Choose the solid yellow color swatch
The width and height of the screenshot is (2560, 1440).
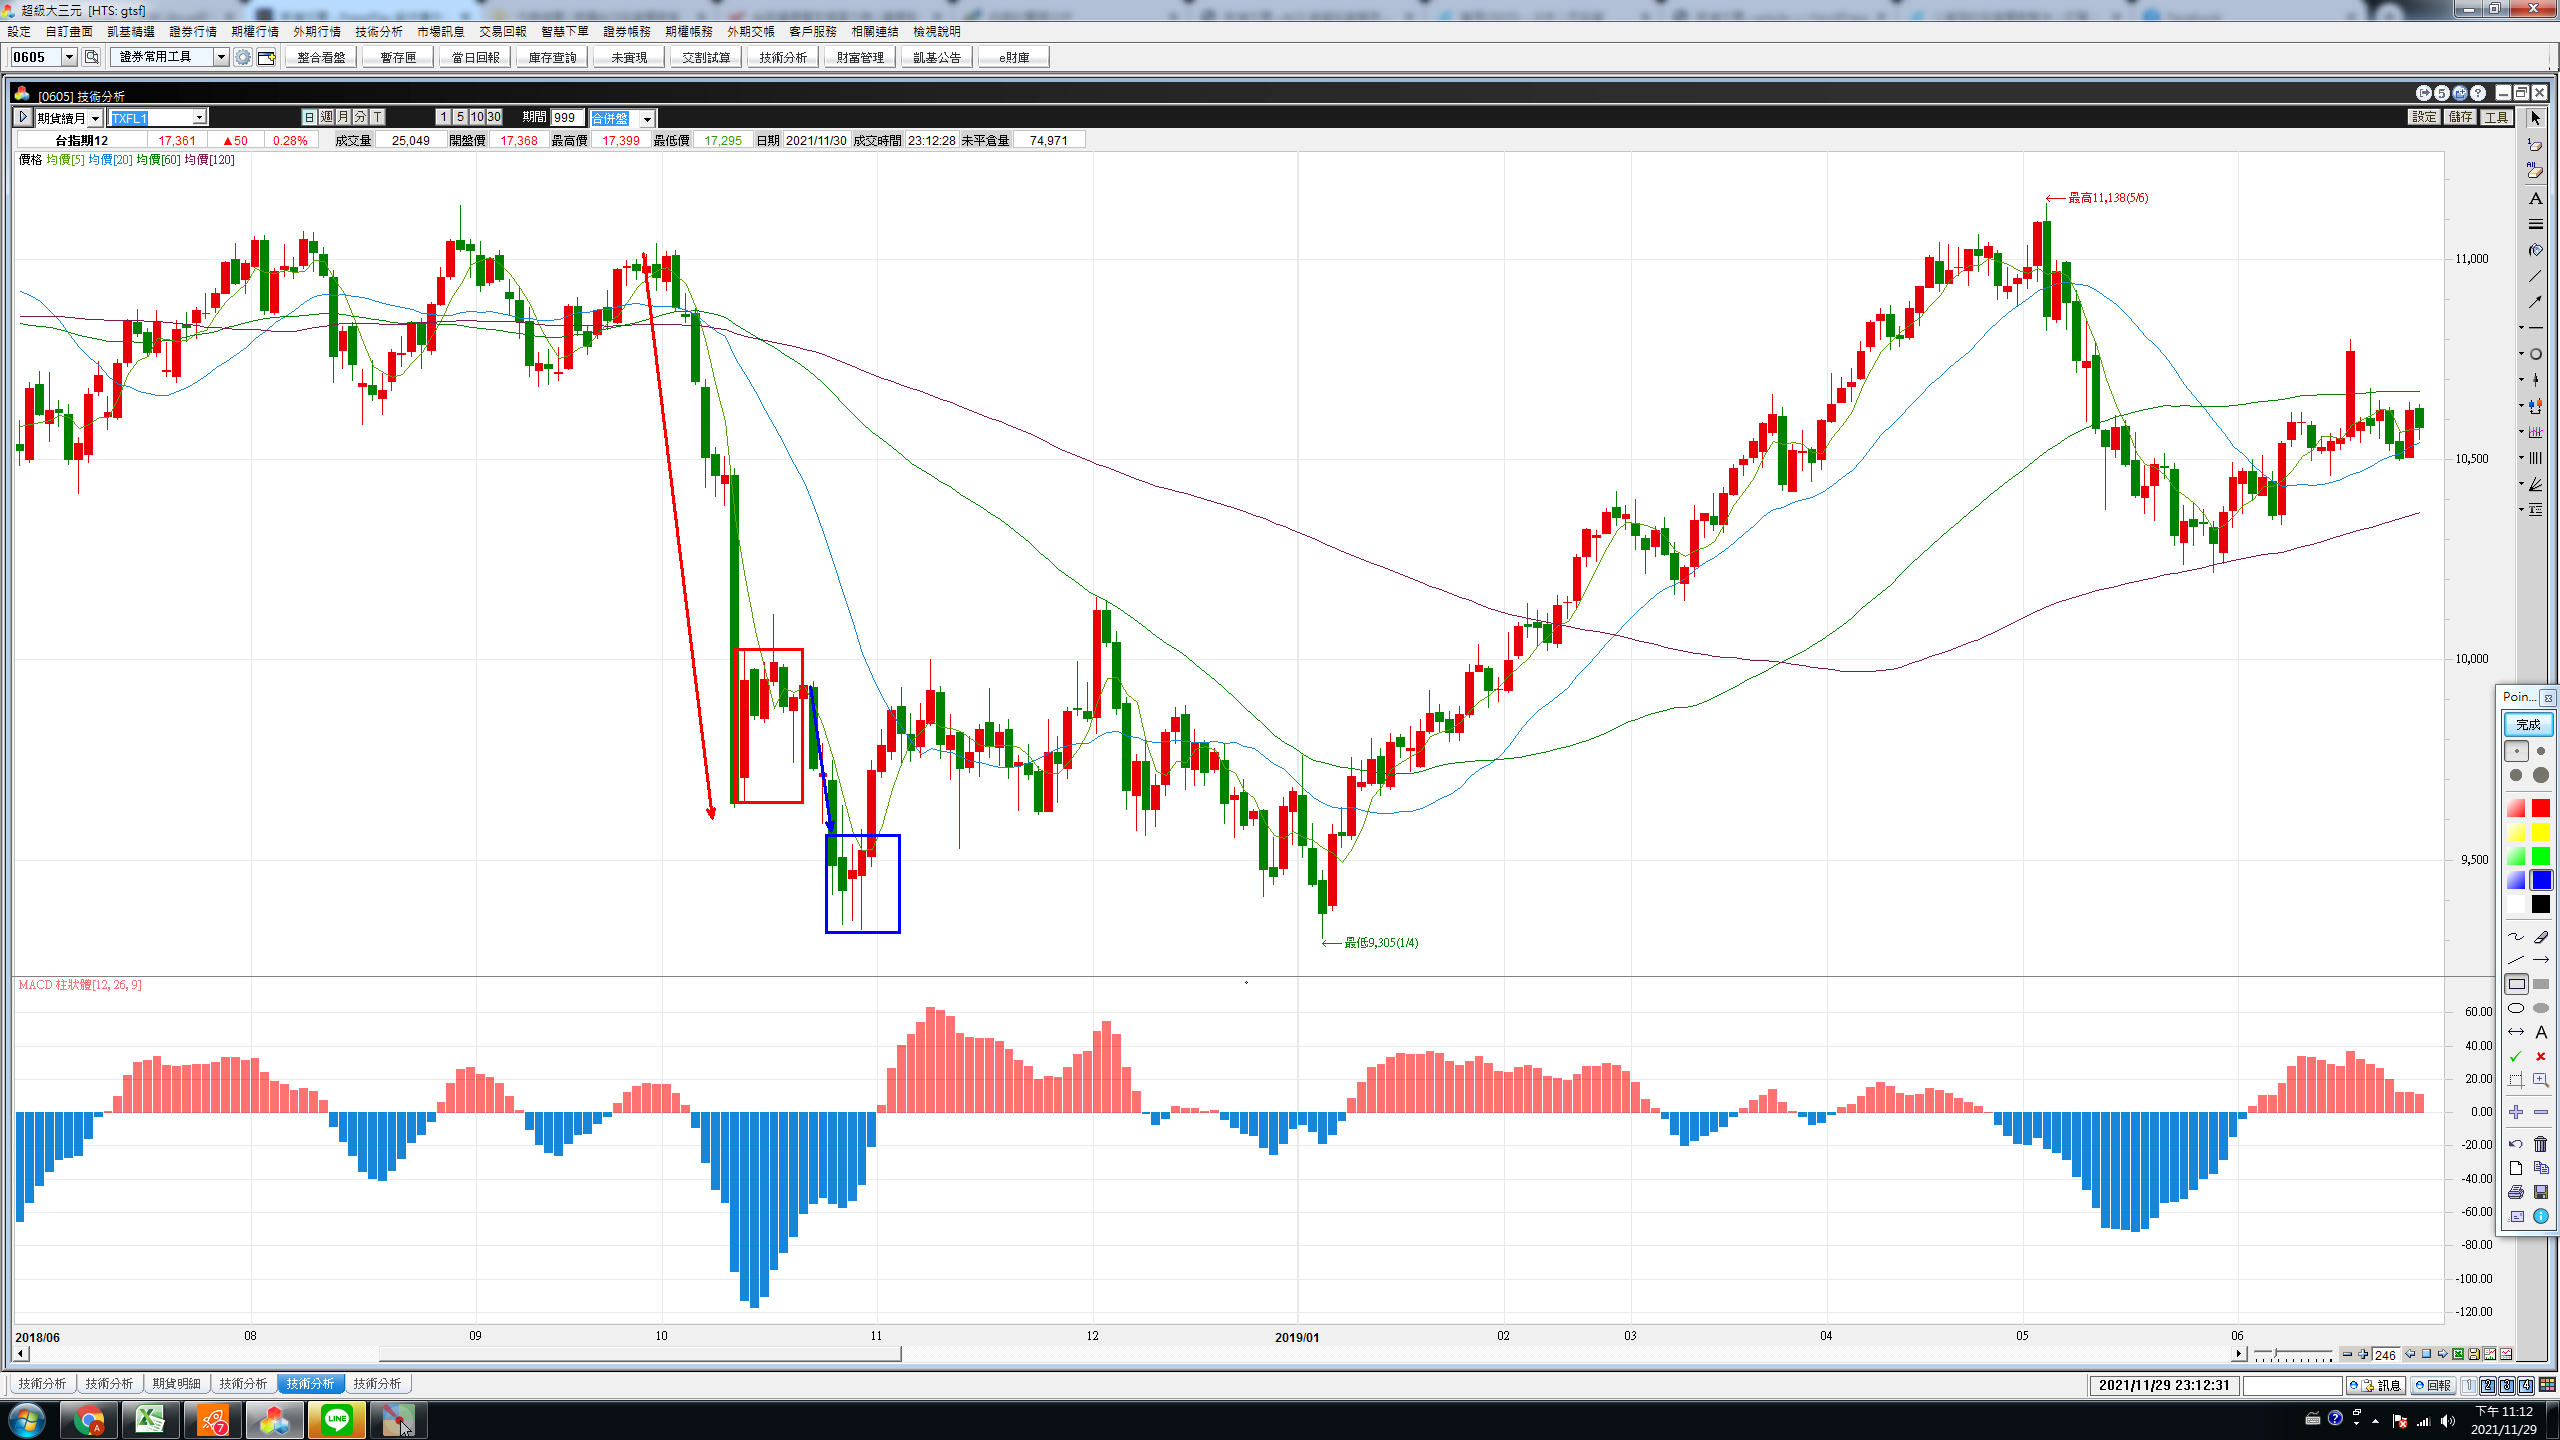point(2540,832)
